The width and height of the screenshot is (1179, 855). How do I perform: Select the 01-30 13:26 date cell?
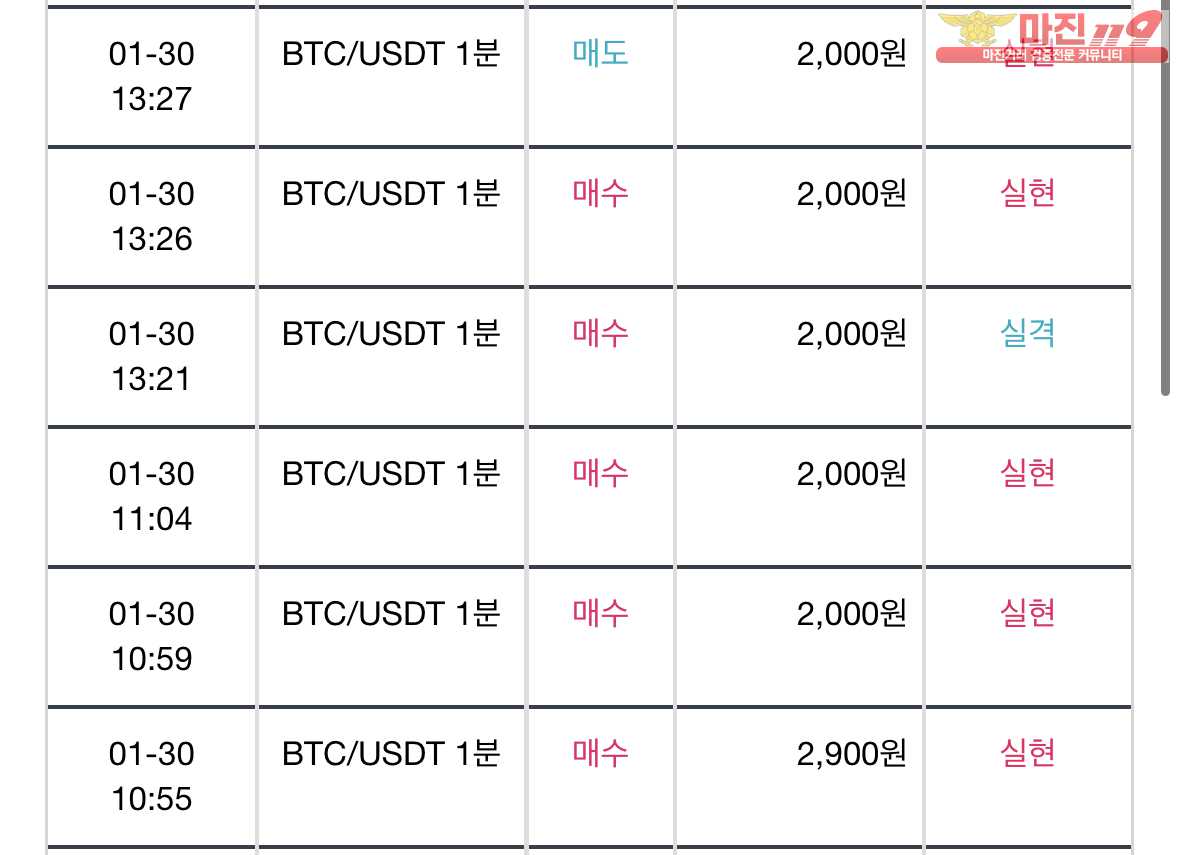tap(152, 216)
